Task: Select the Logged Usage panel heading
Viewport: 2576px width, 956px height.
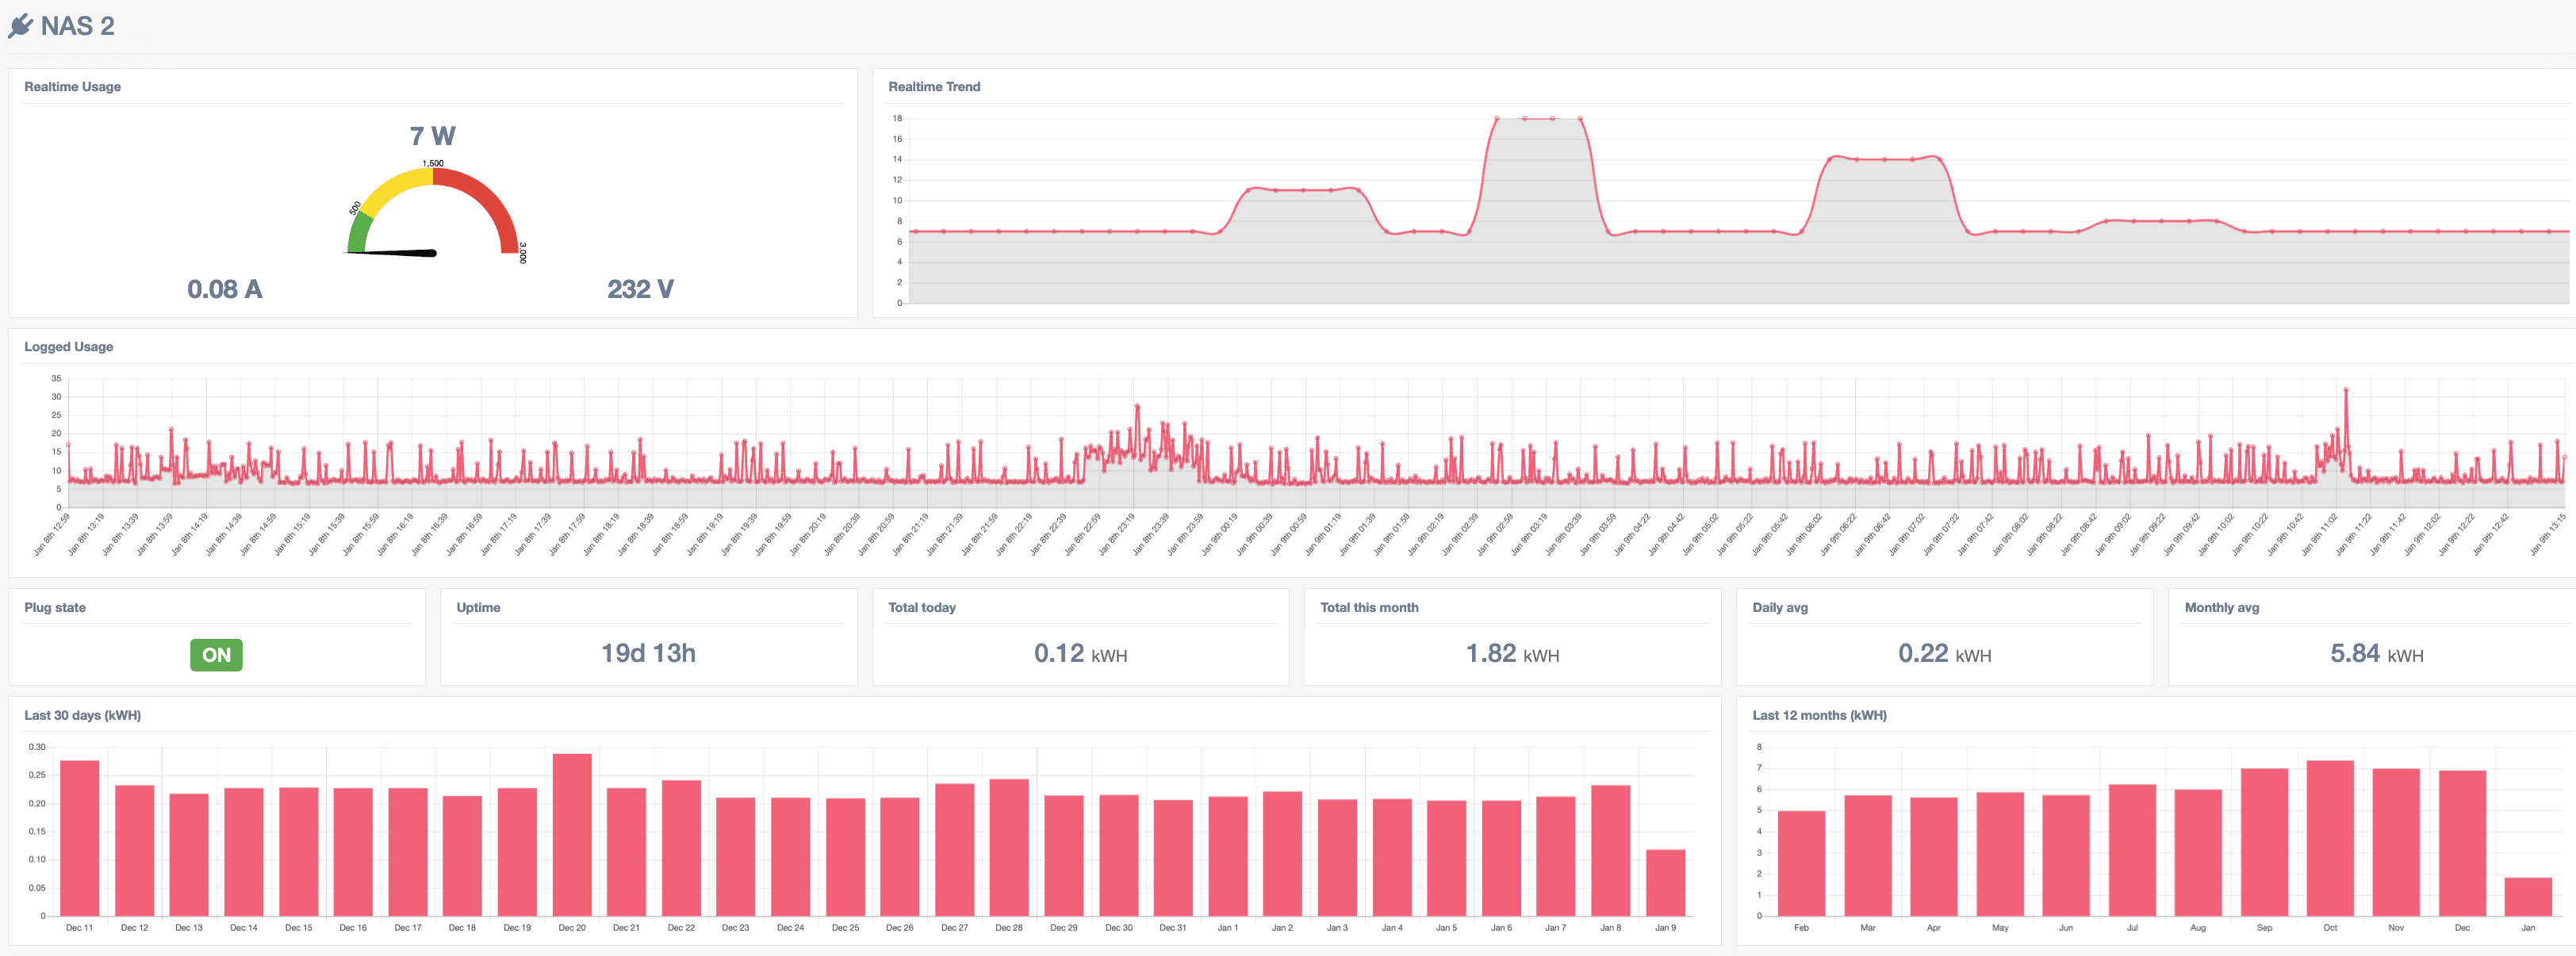Action: (x=69, y=347)
